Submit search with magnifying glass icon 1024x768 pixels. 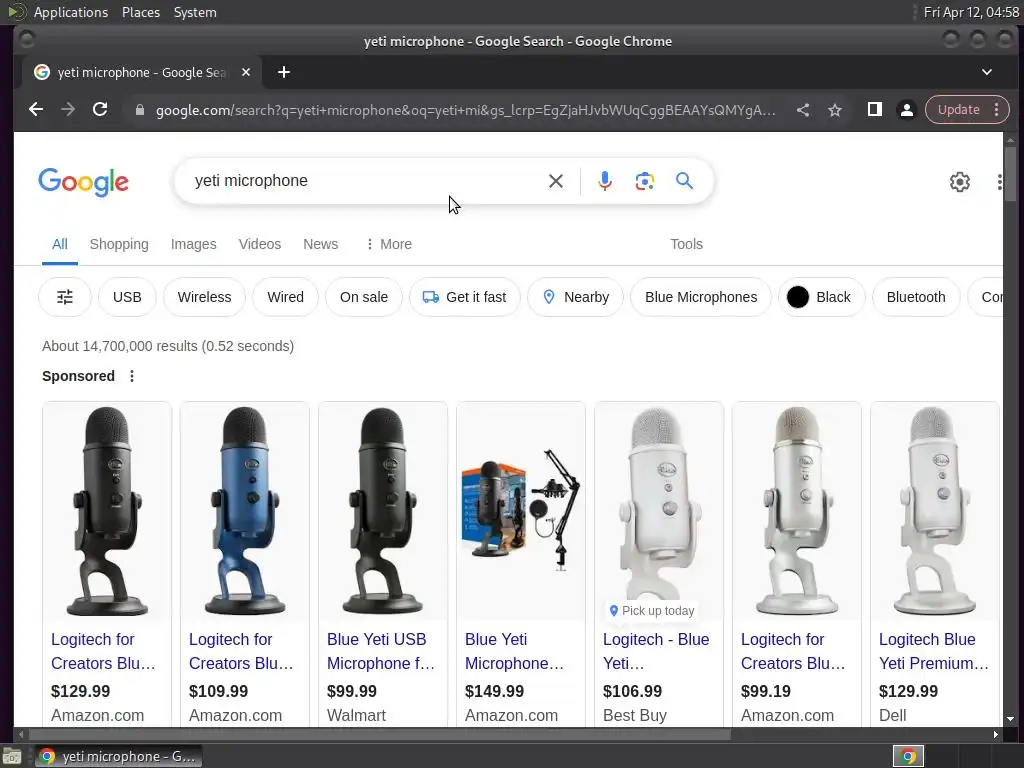684,181
